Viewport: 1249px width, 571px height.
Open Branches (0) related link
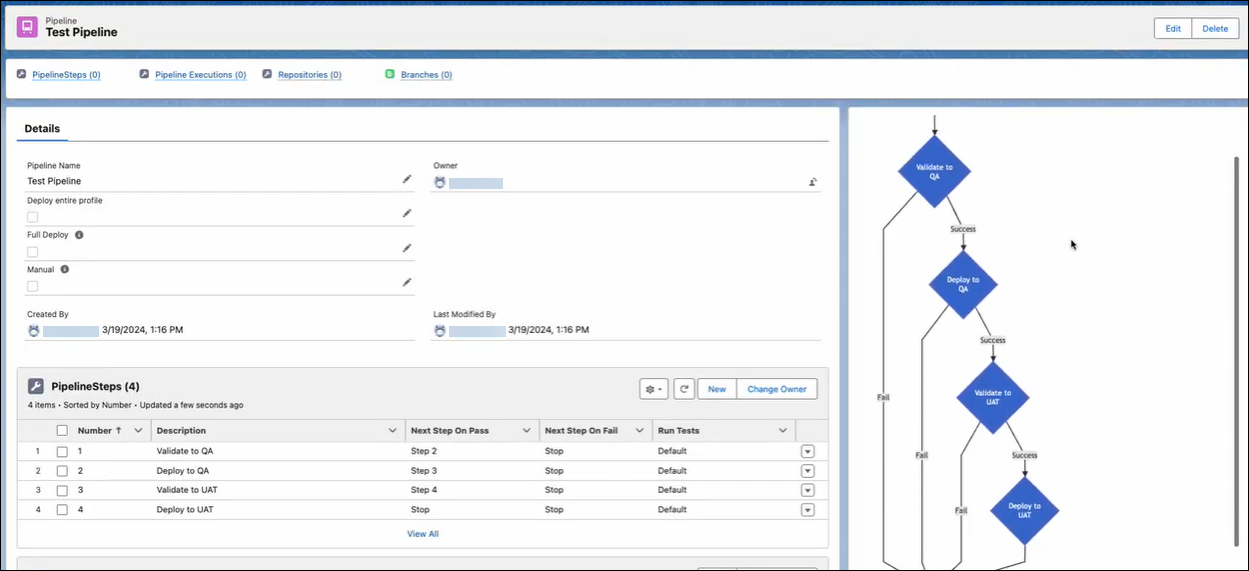pyautogui.click(x=426, y=75)
